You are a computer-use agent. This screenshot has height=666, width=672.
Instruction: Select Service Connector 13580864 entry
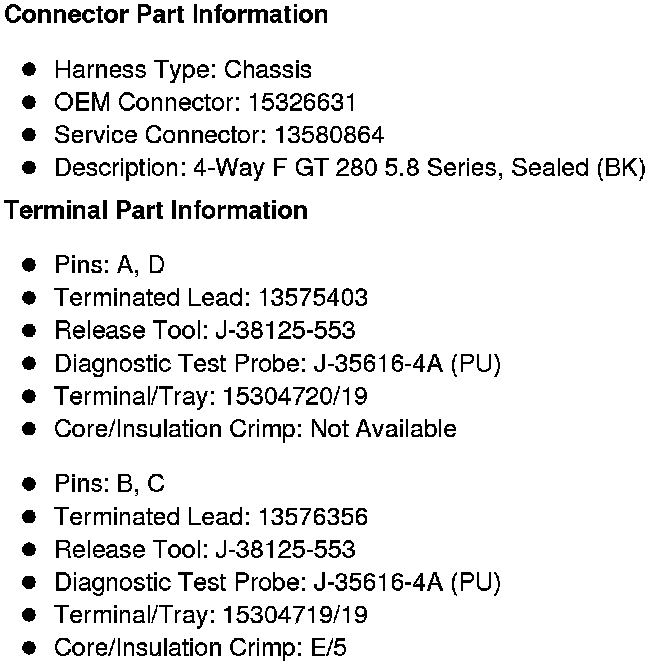[x=219, y=135]
